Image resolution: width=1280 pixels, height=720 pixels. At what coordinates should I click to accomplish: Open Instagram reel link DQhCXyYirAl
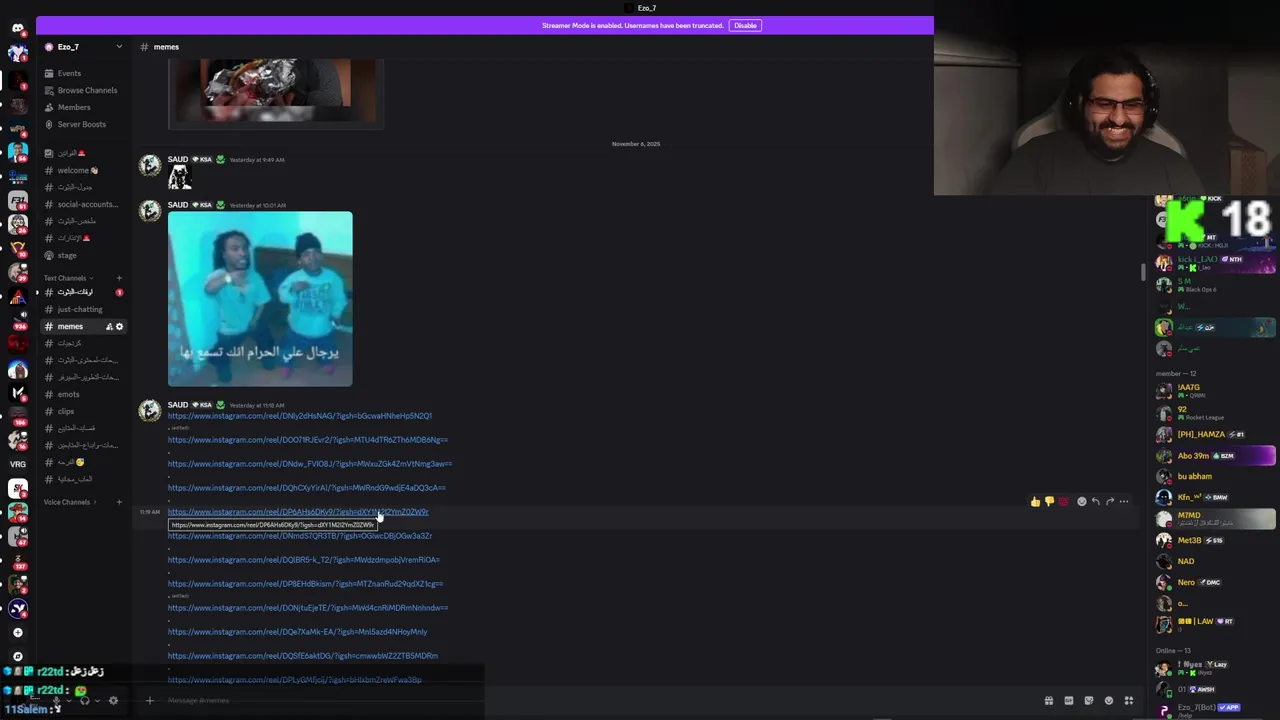pyautogui.click(x=307, y=488)
